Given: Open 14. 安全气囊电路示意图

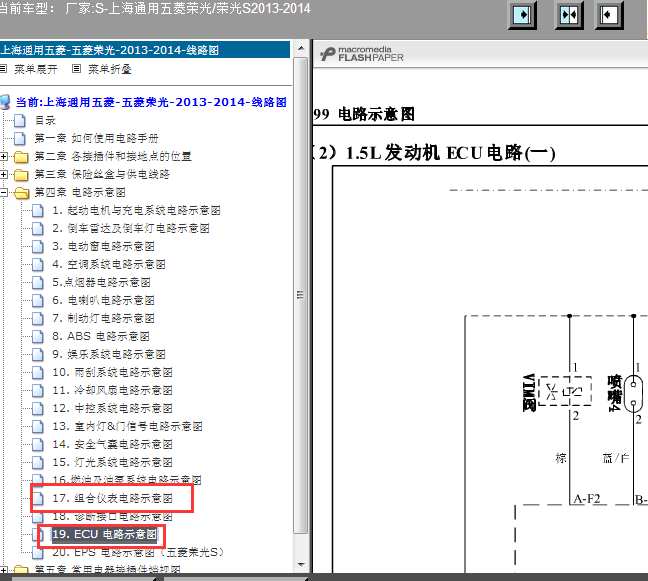Looking at the screenshot, I should point(112,444).
